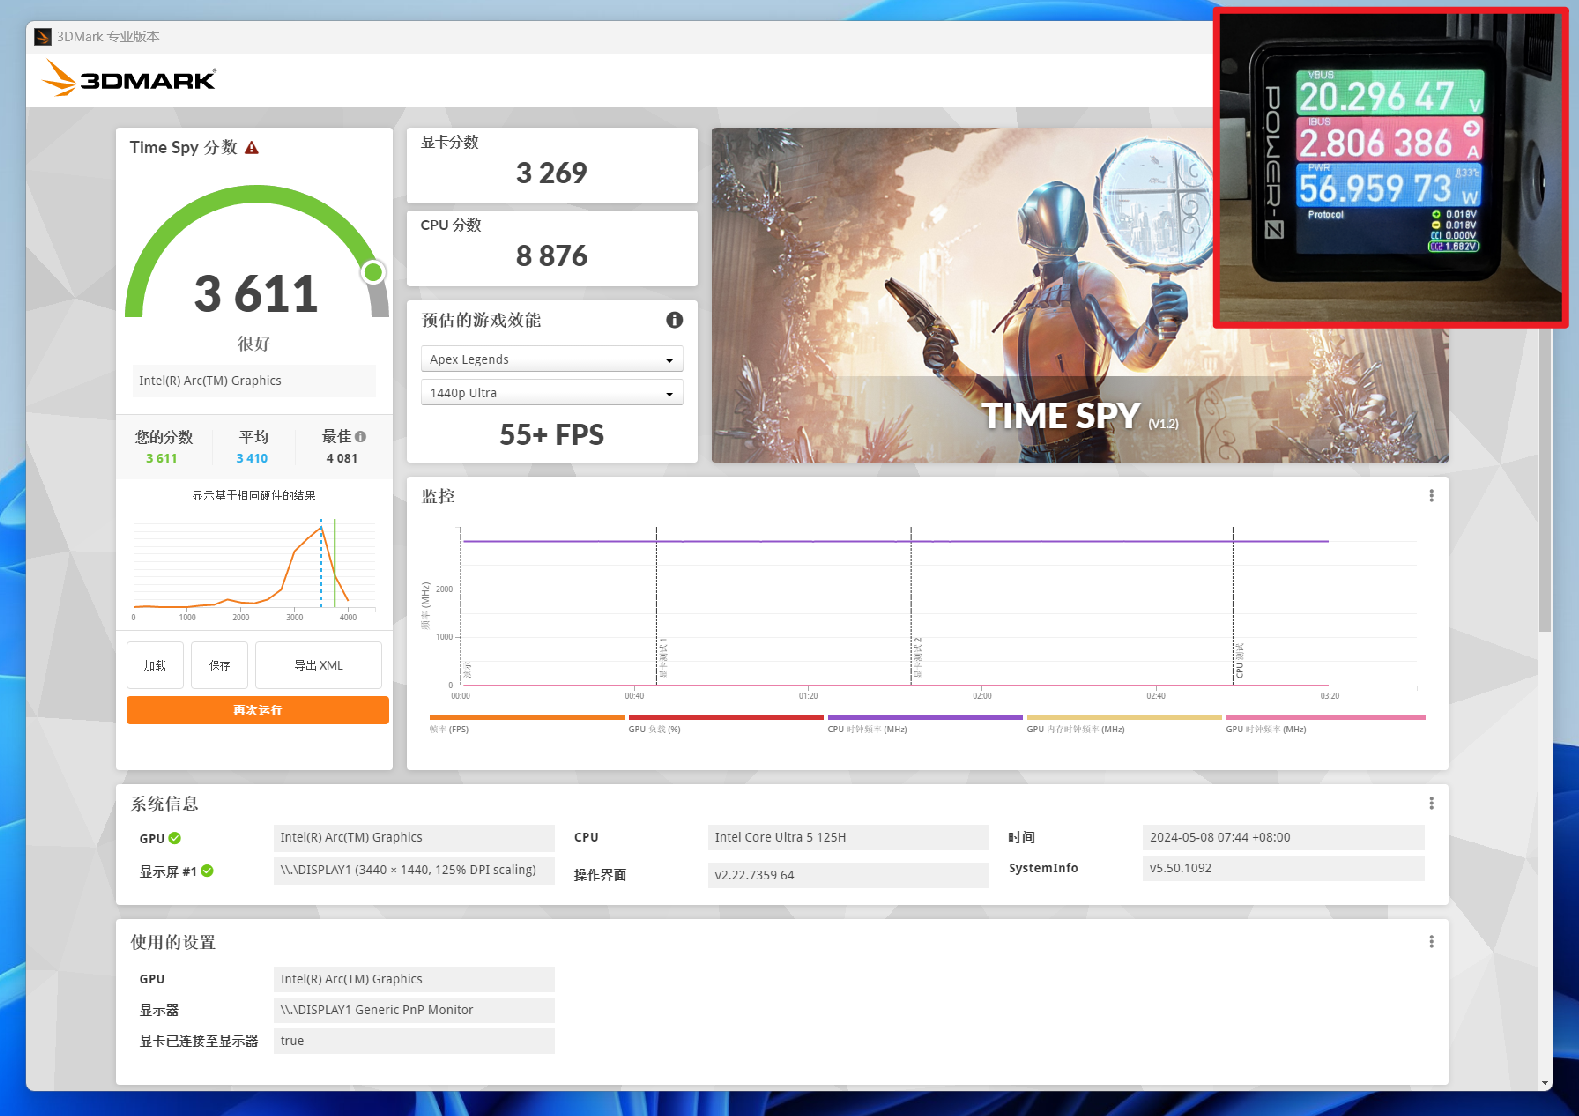Click the Intel Arc Graphics label under score

click(255, 381)
